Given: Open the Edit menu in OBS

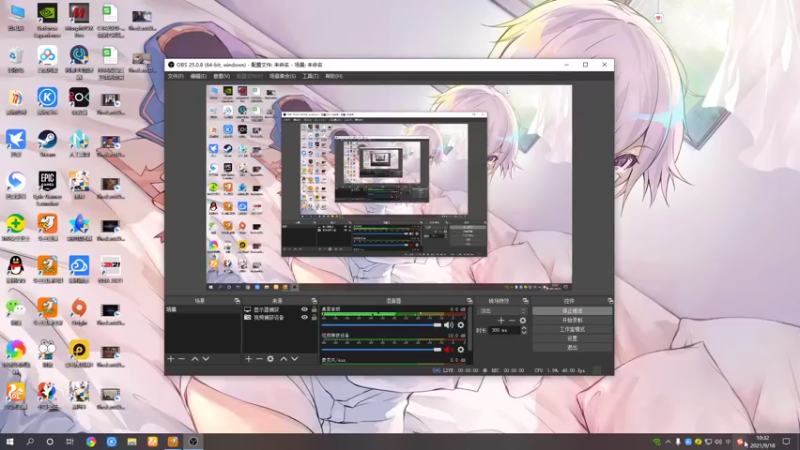Looking at the screenshot, I should click(x=198, y=76).
